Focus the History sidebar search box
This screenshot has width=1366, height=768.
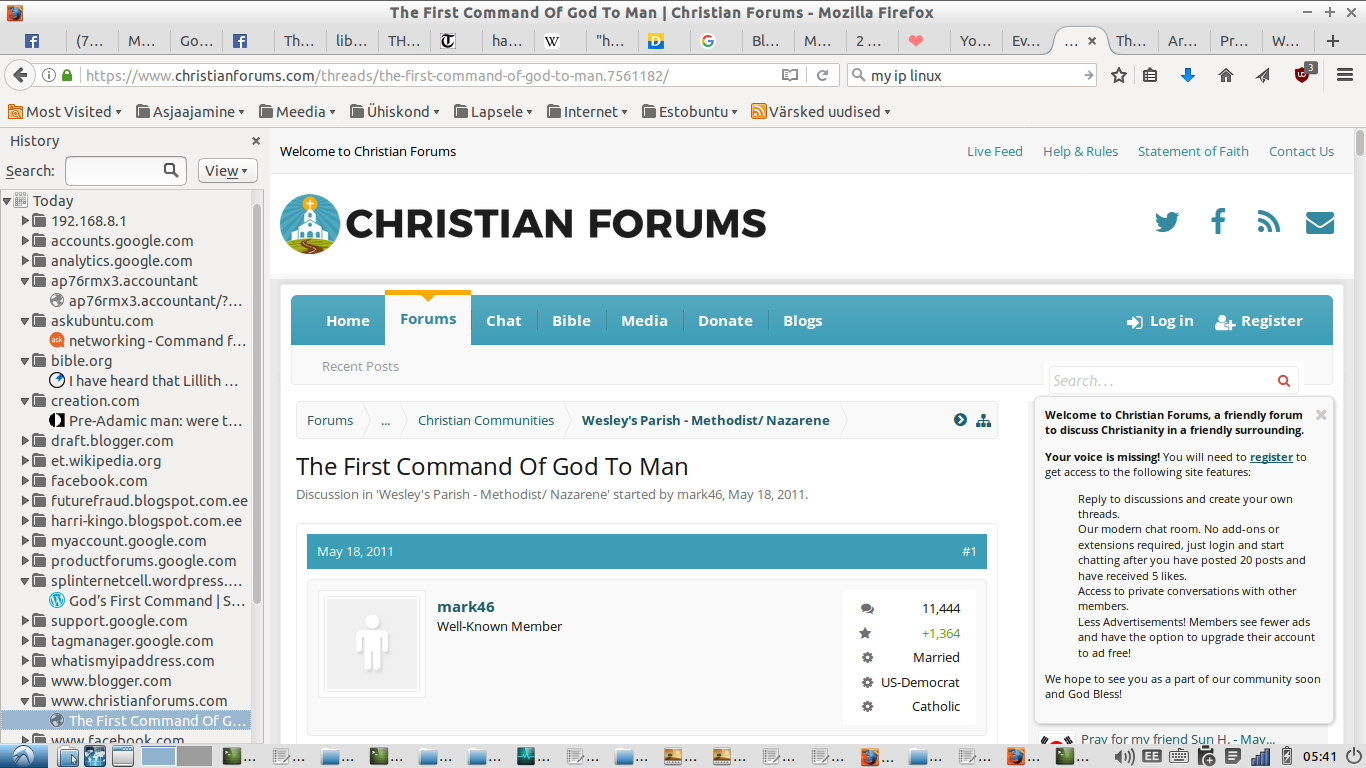pos(126,171)
